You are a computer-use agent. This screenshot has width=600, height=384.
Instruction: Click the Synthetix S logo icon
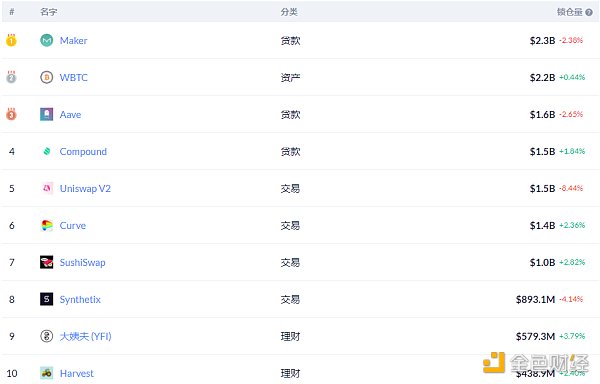click(47, 299)
